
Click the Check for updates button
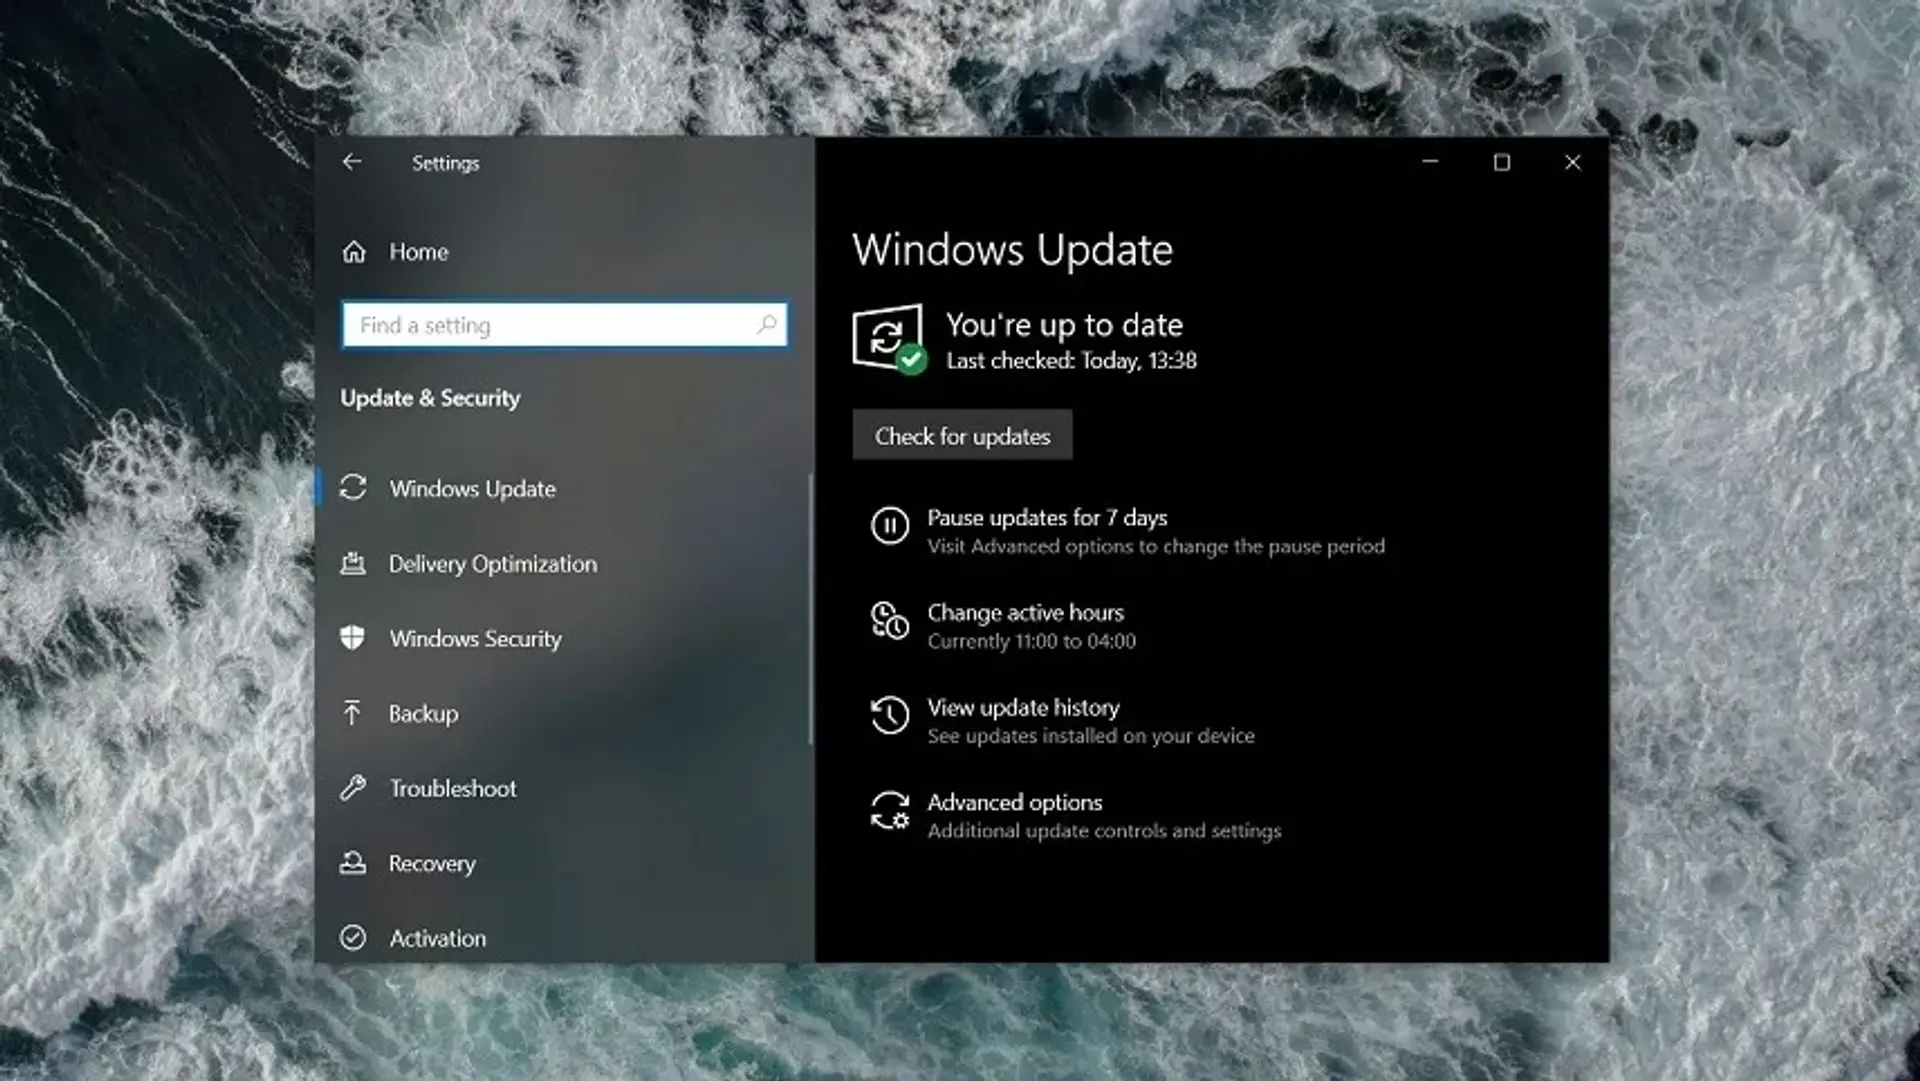click(962, 436)
